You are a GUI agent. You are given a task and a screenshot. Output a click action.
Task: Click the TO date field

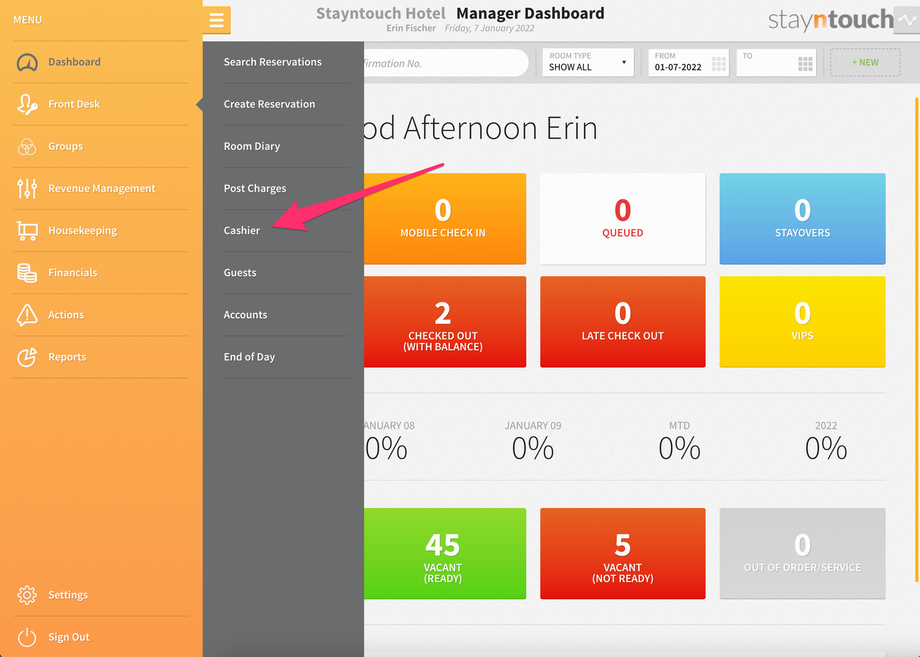(x=776, y=62)
